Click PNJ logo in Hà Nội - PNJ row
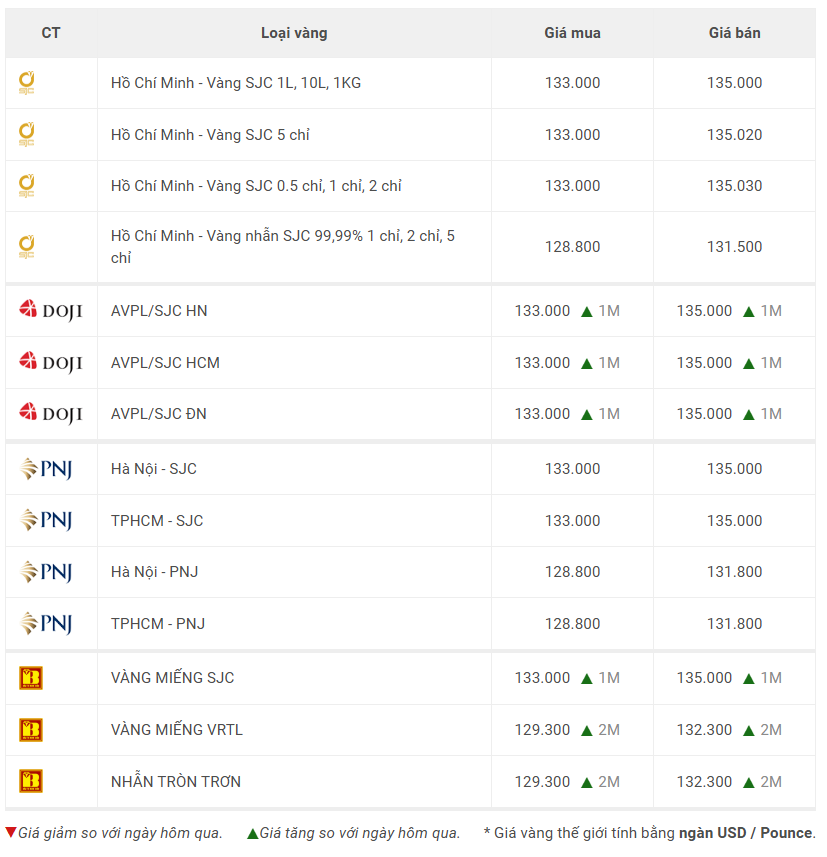827x857 pixels. click(x=46, y=572)
